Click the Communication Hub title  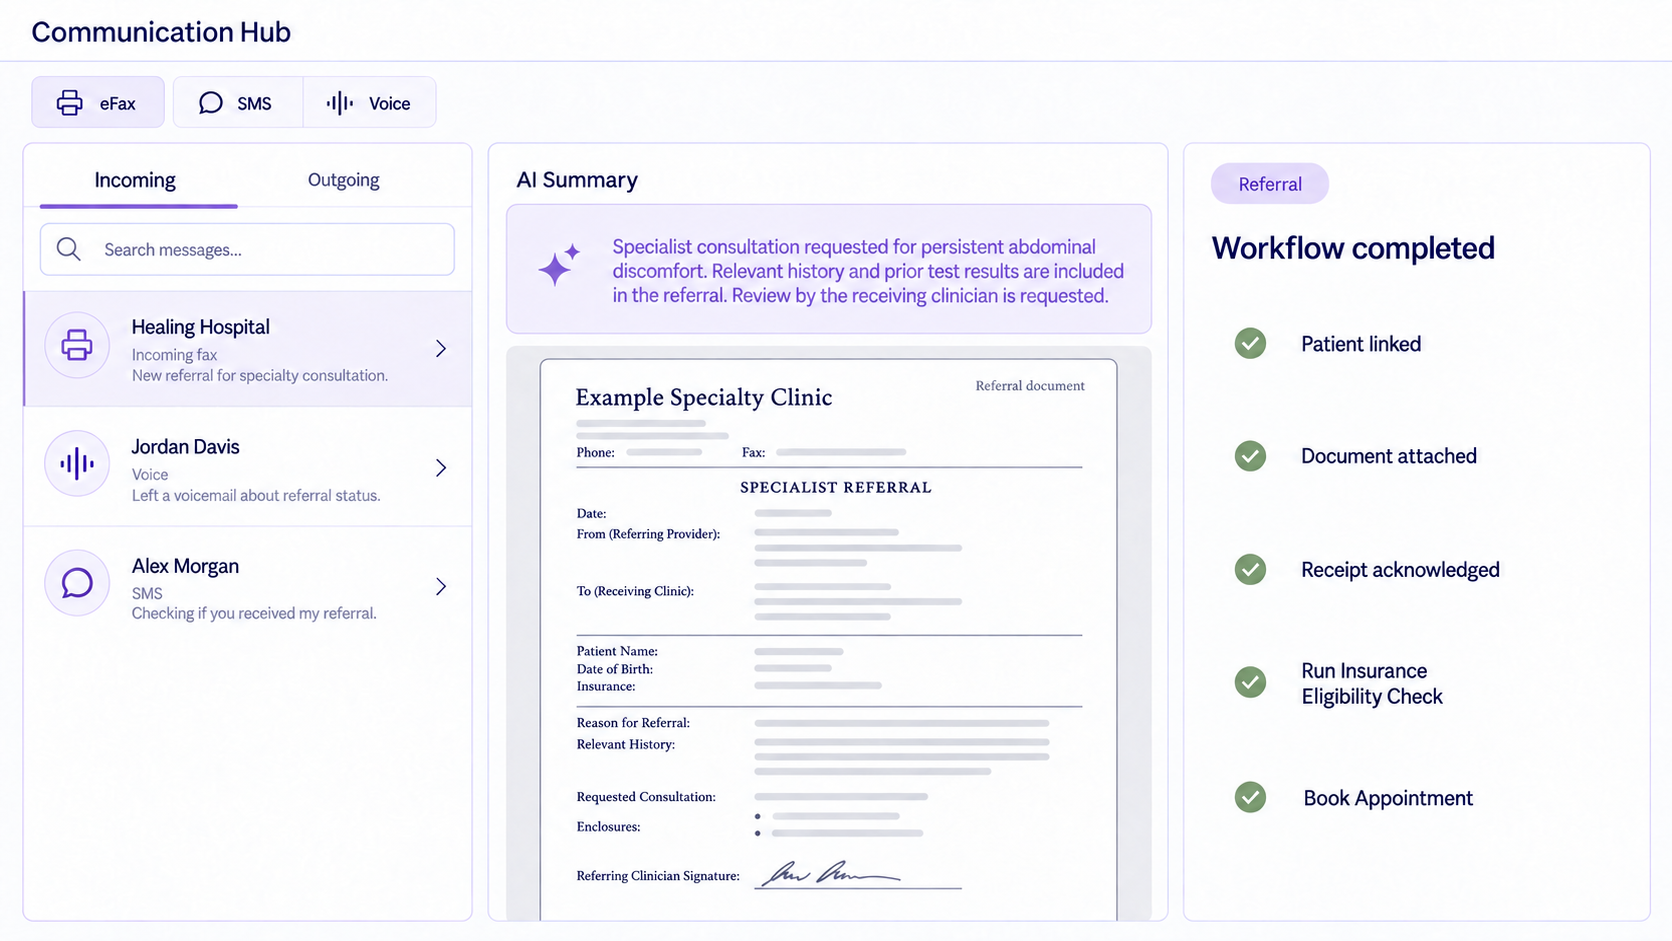161,32
